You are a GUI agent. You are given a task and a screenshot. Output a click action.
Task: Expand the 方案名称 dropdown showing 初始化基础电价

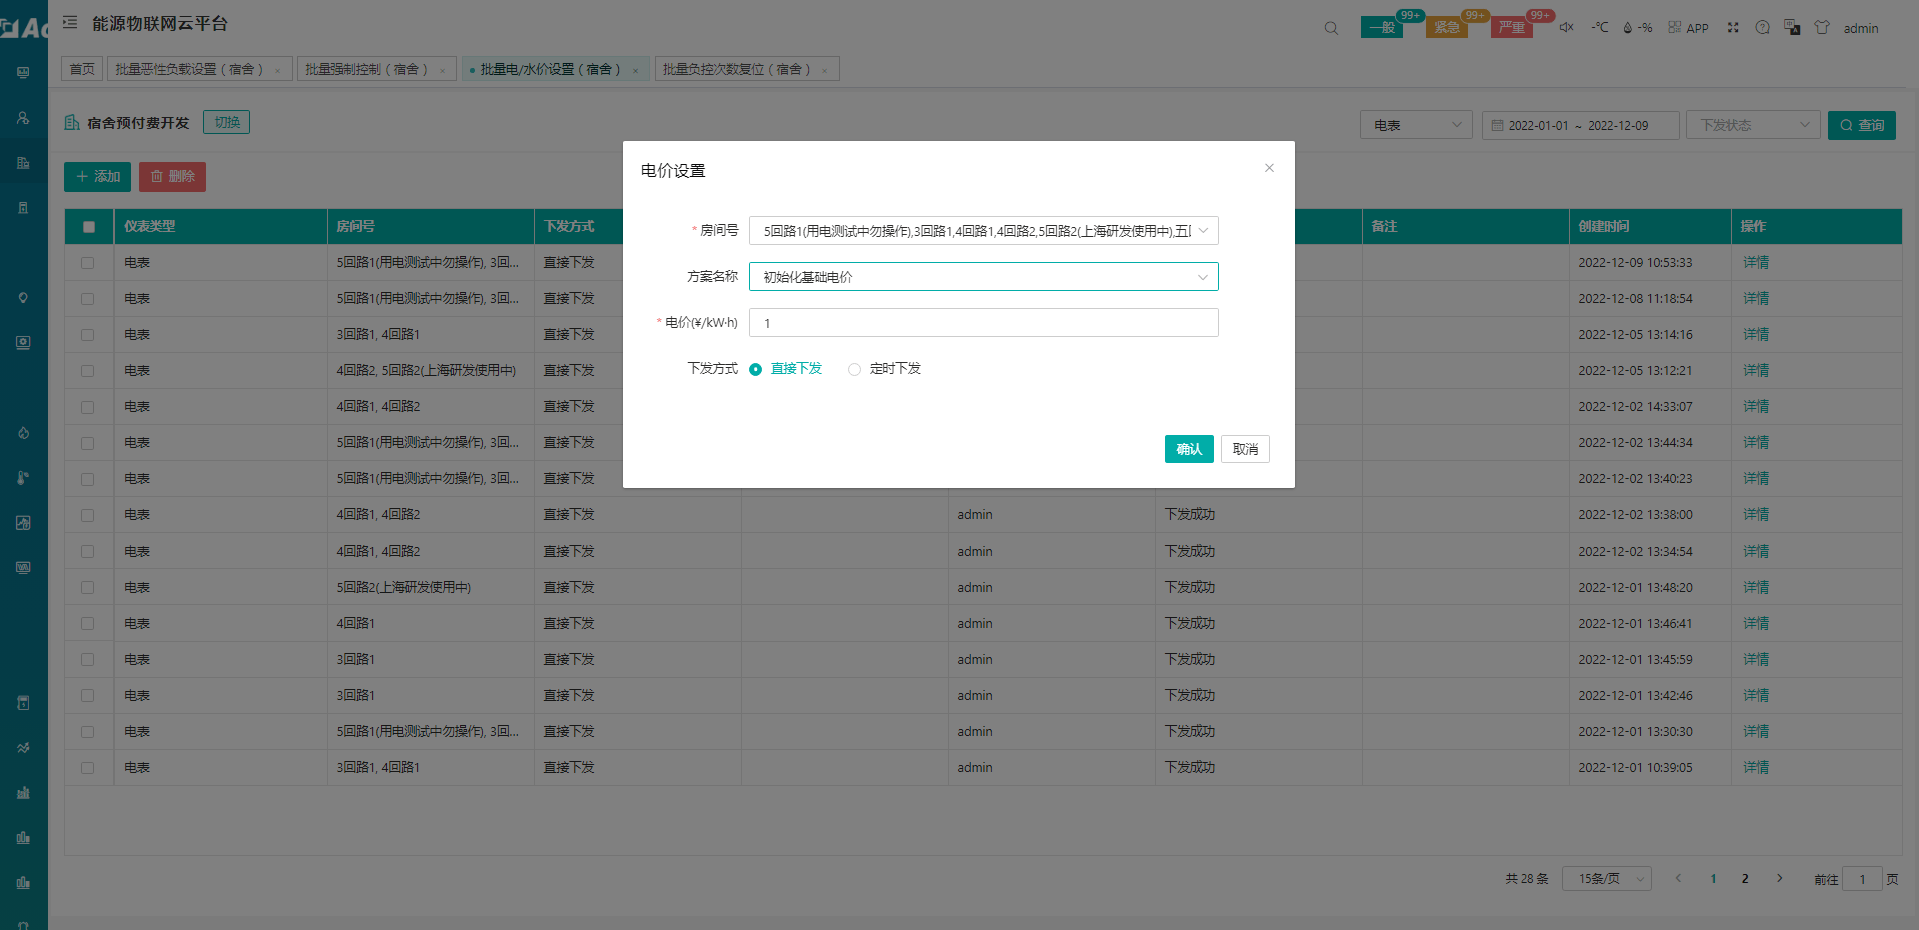pyautogui.click(x=983, y=277)
